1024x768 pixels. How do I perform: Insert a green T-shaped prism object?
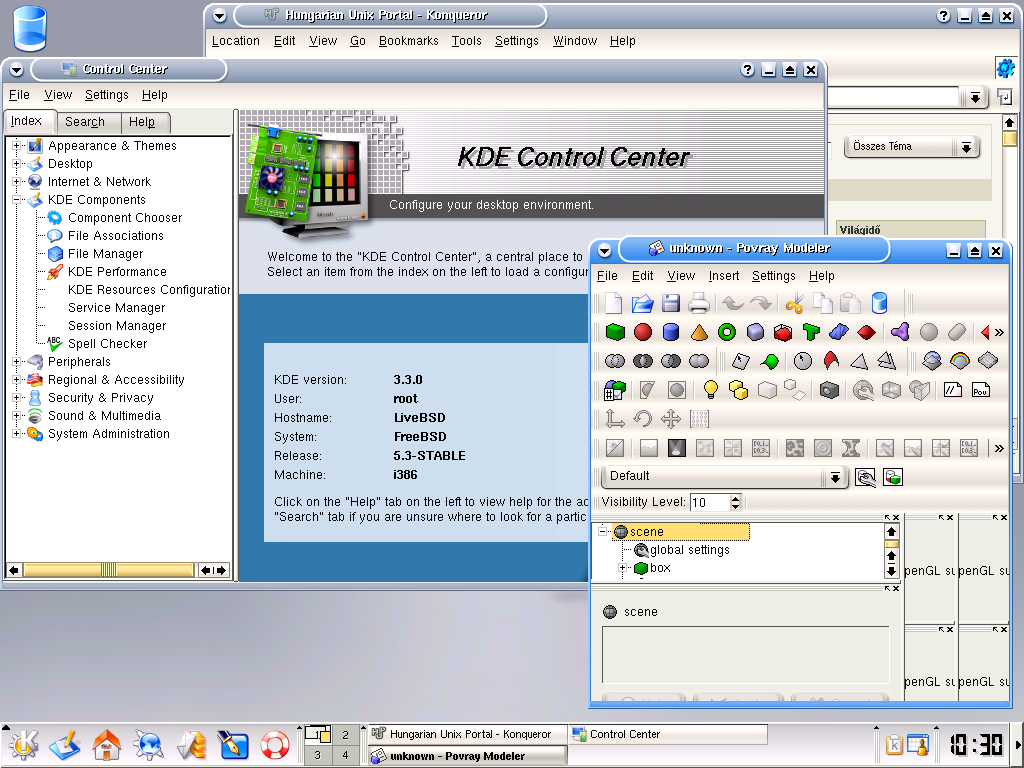[811, 332]
